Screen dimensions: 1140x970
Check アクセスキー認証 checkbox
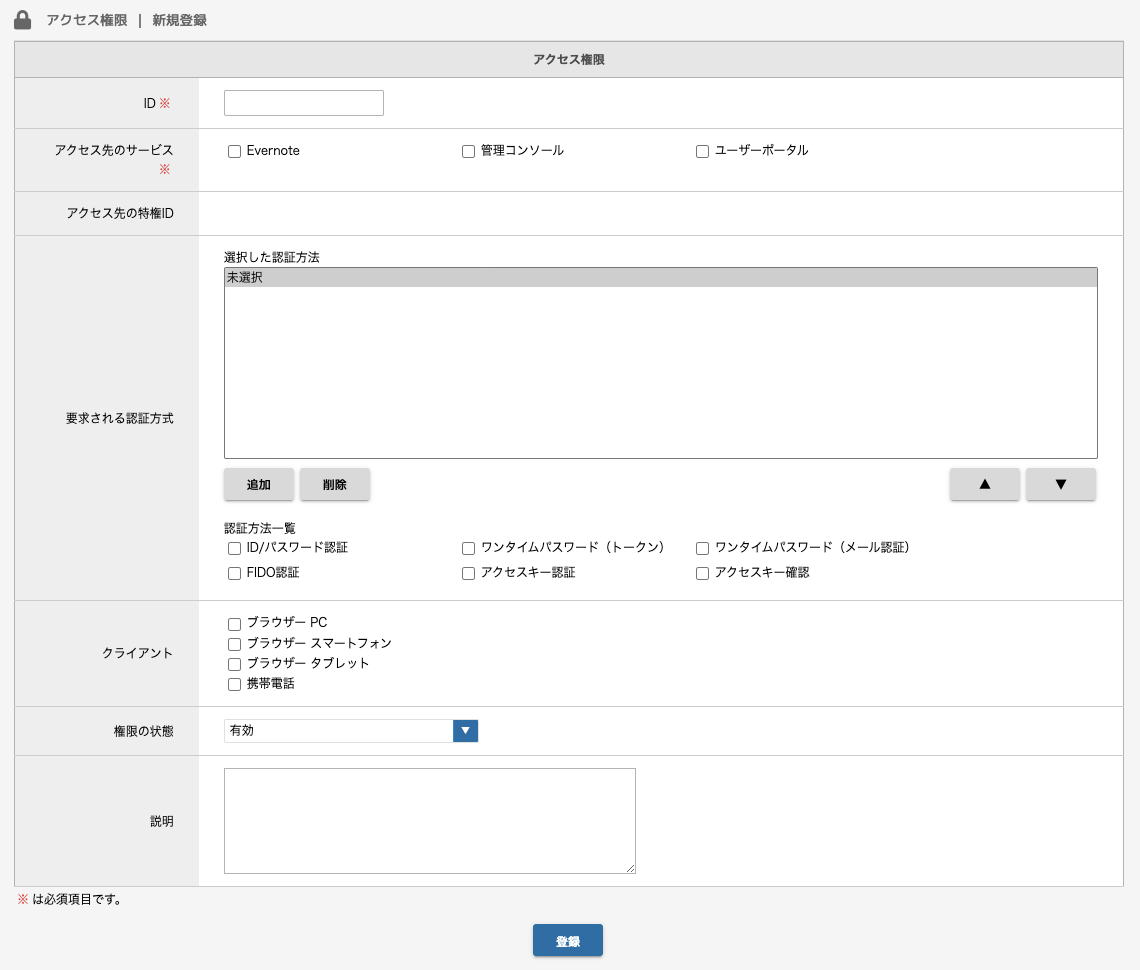point(468,574)
